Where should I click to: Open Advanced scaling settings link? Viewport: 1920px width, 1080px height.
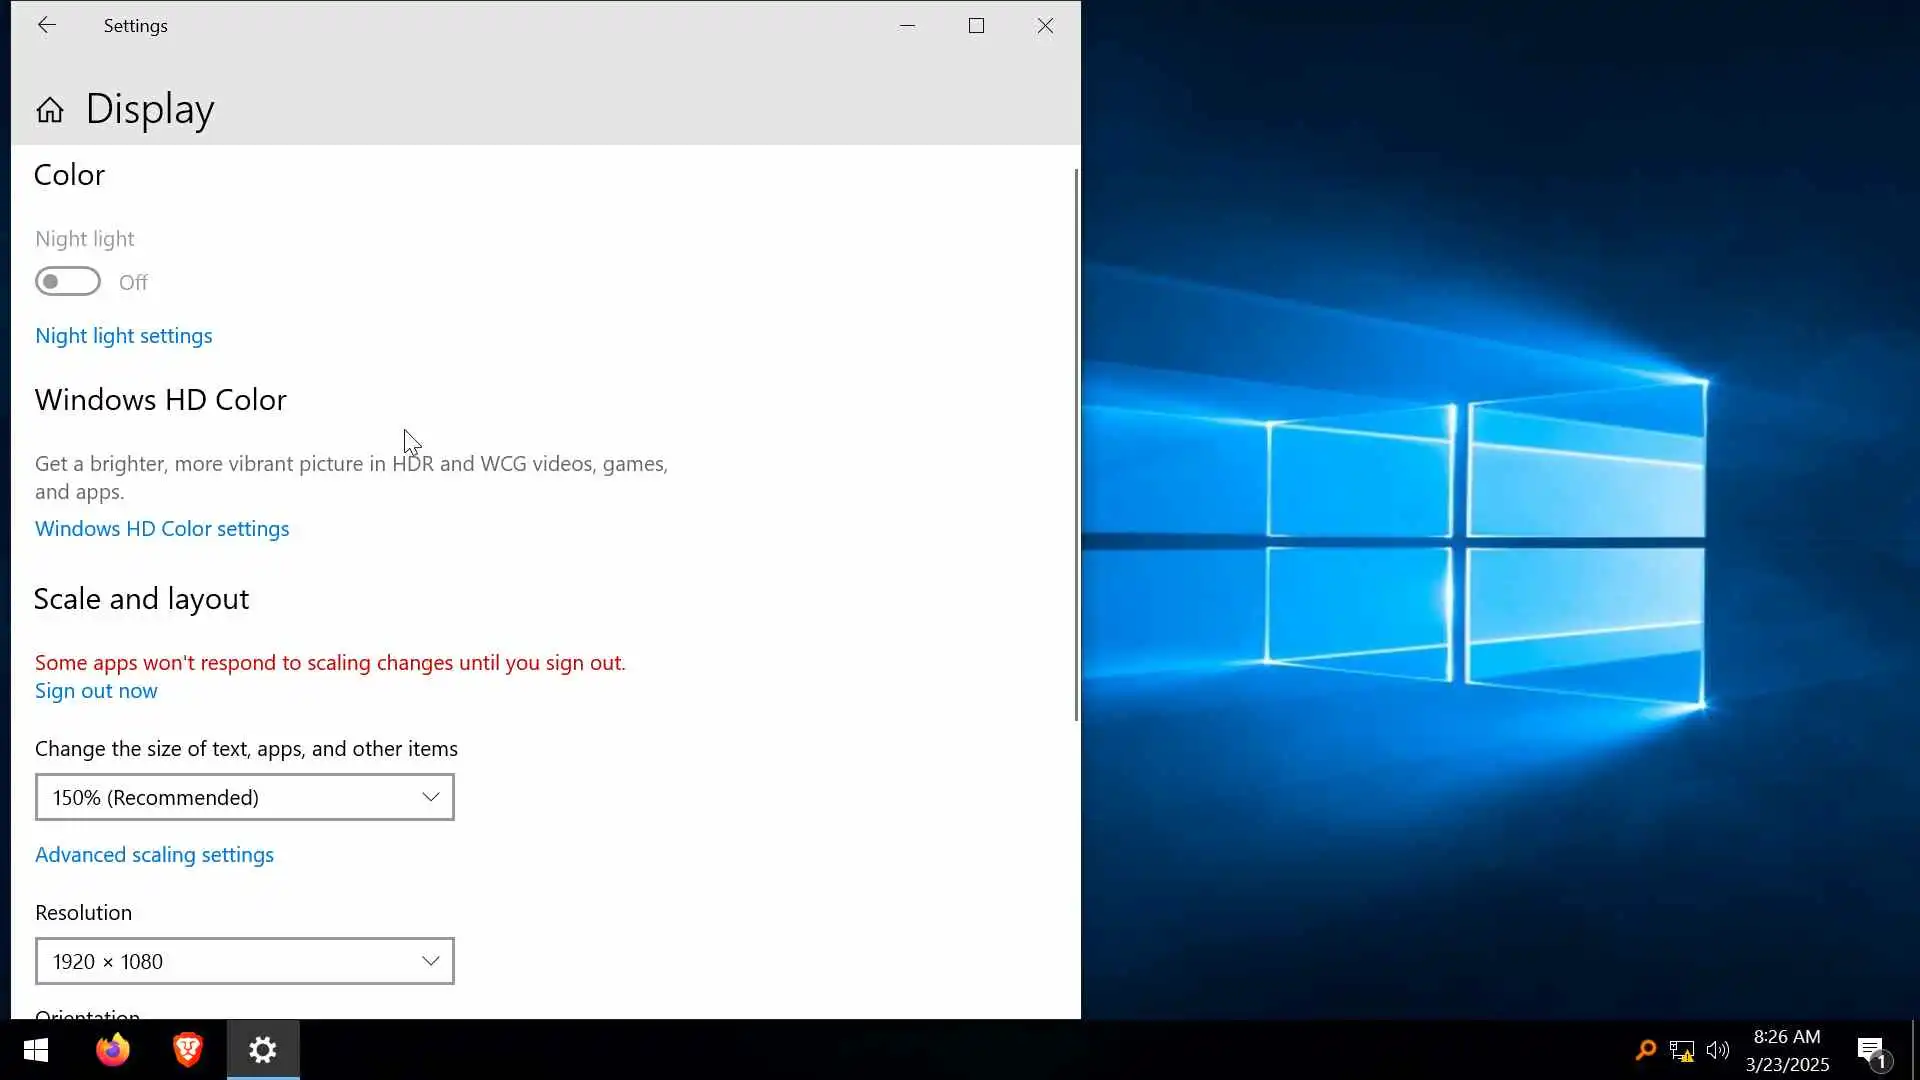pyautogui.click(x=154, y=855)
